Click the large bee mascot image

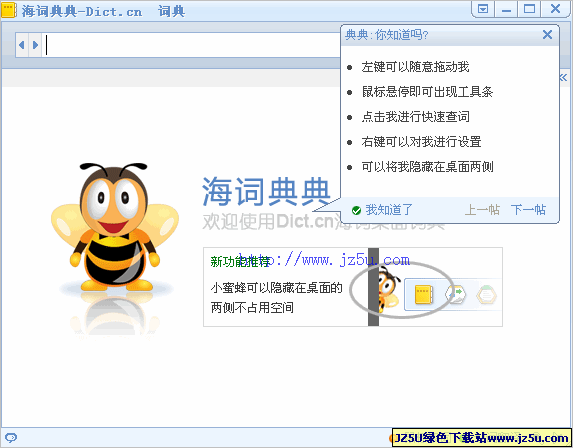[x=115, y=227]
